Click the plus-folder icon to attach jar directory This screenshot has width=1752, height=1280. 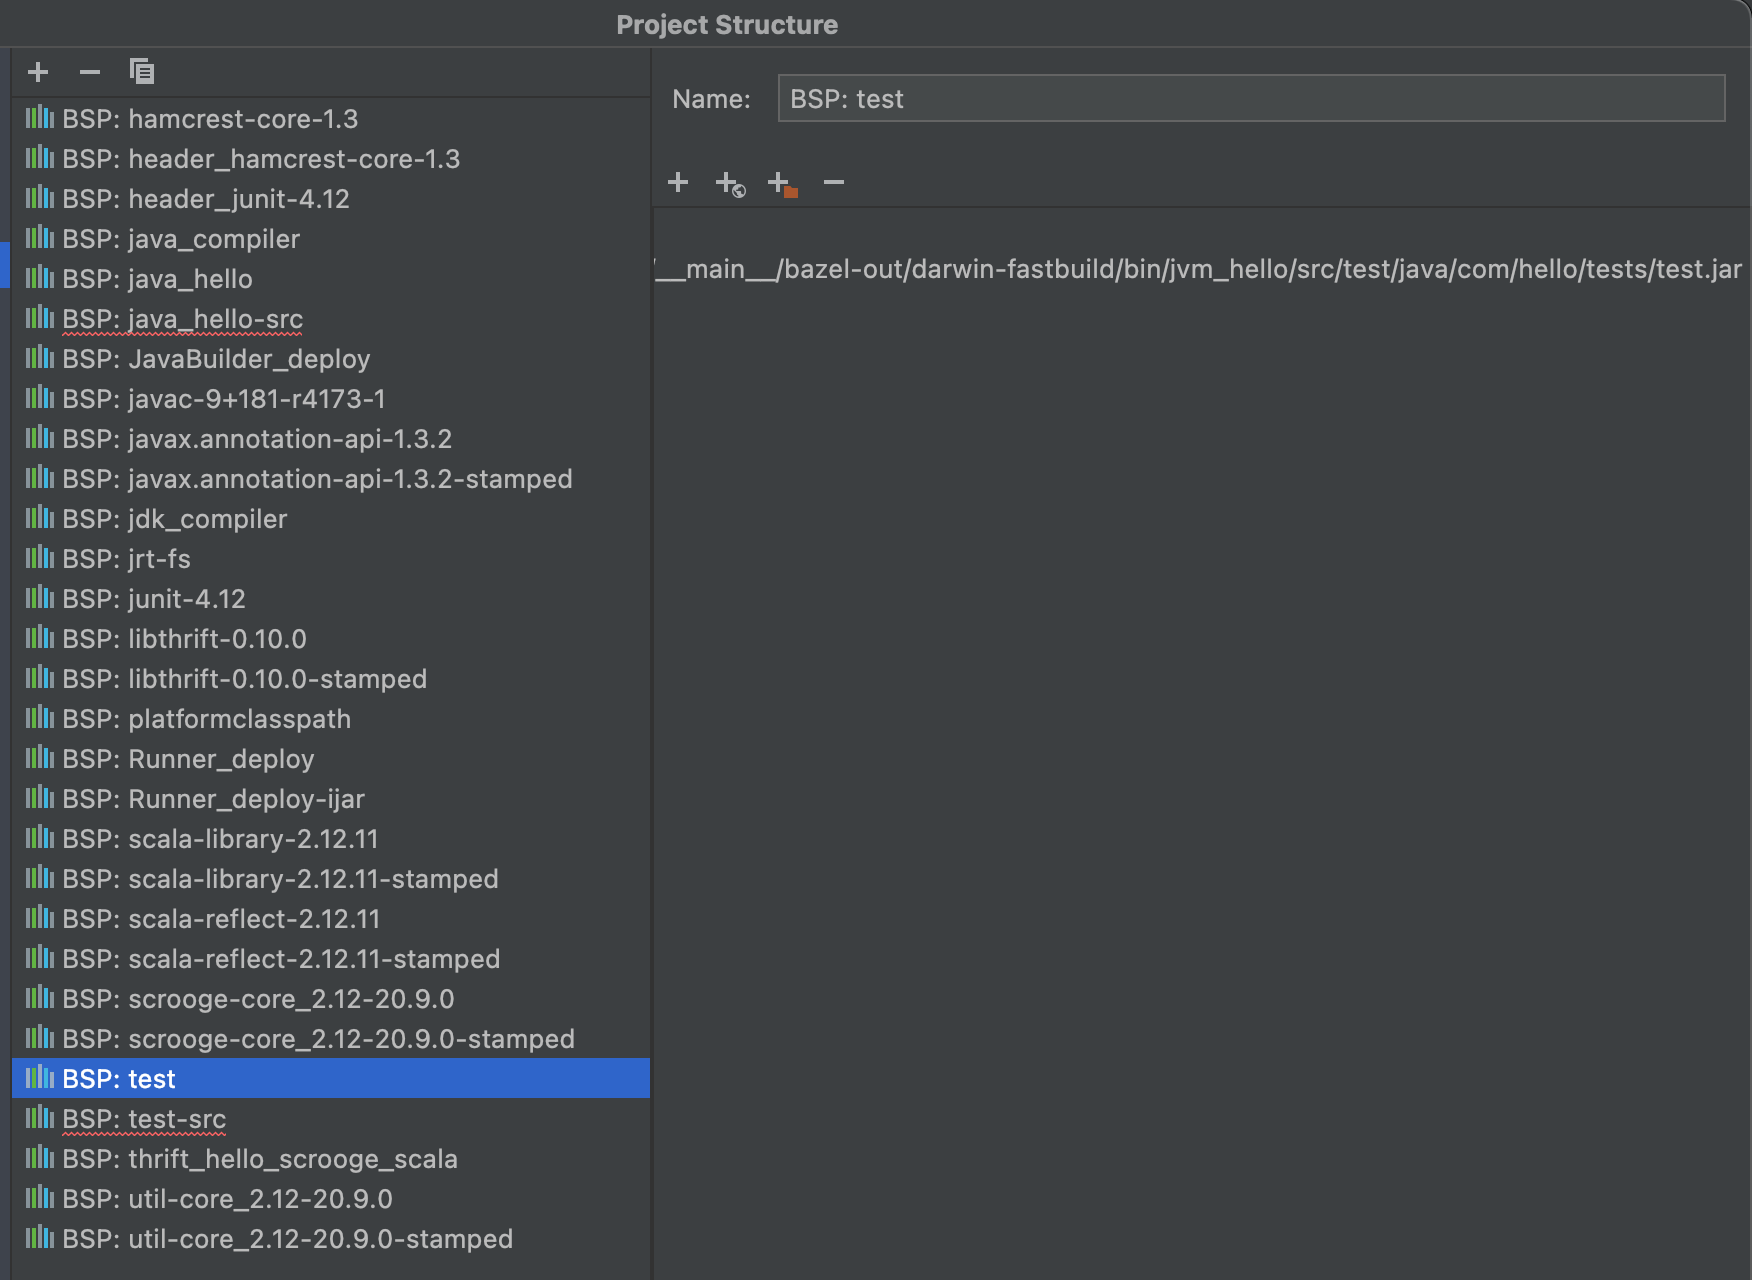point(782,182)
